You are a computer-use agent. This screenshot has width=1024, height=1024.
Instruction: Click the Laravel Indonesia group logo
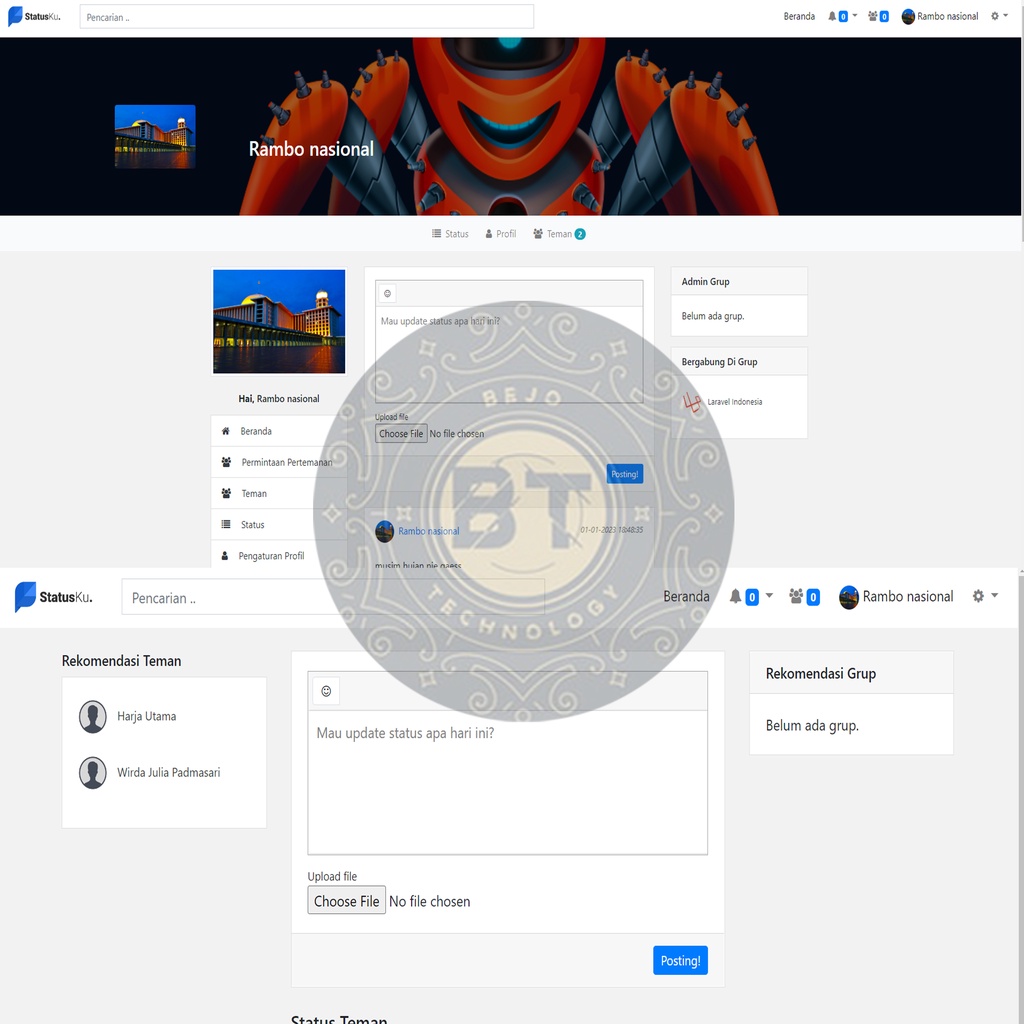(x=692, y=402)
